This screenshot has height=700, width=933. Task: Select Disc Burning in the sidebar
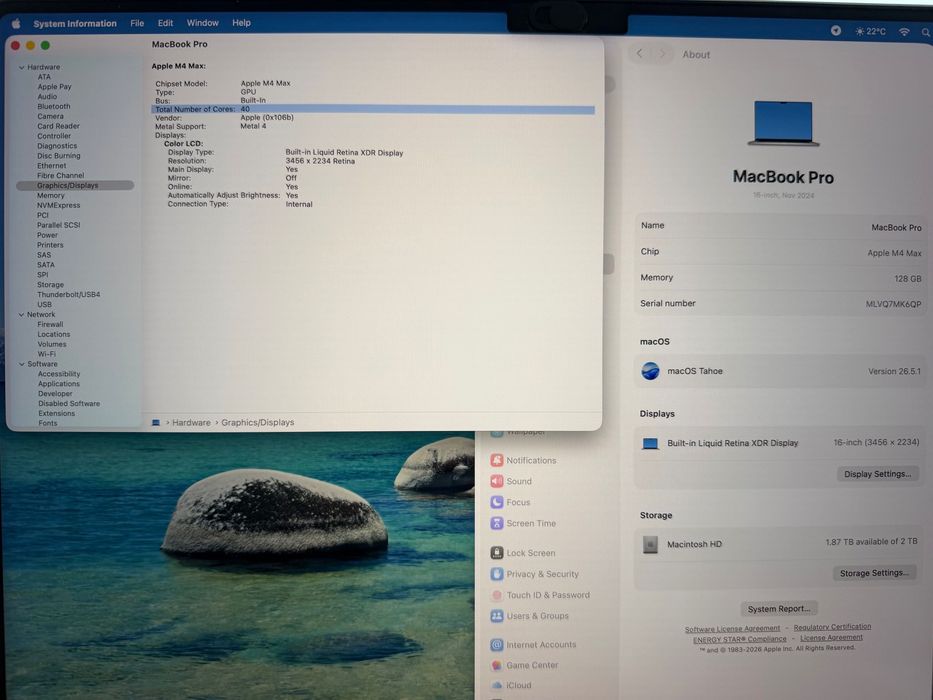(58, 155)
